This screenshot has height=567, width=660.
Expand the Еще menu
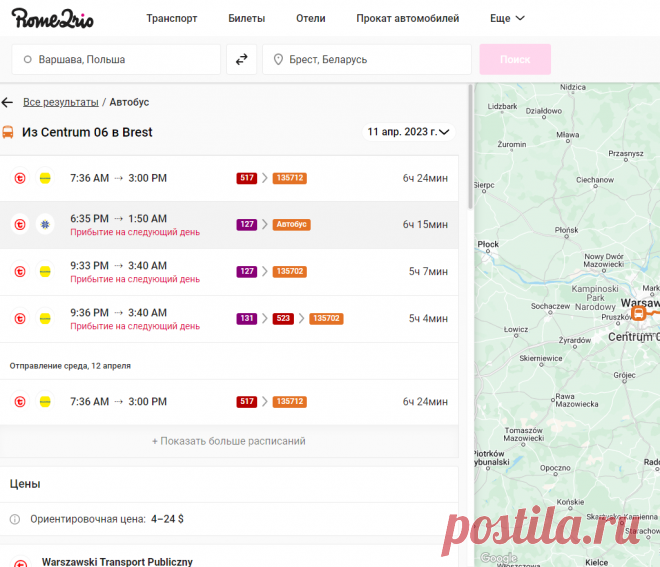point(507,18)
